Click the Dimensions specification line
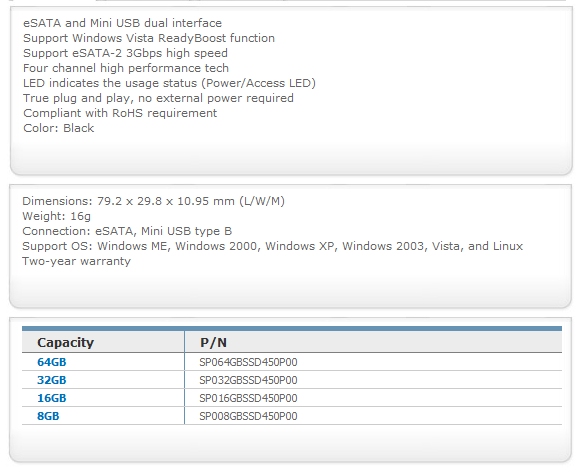The image size is (582, 473). pyautogui.click(x=154, y=201)
